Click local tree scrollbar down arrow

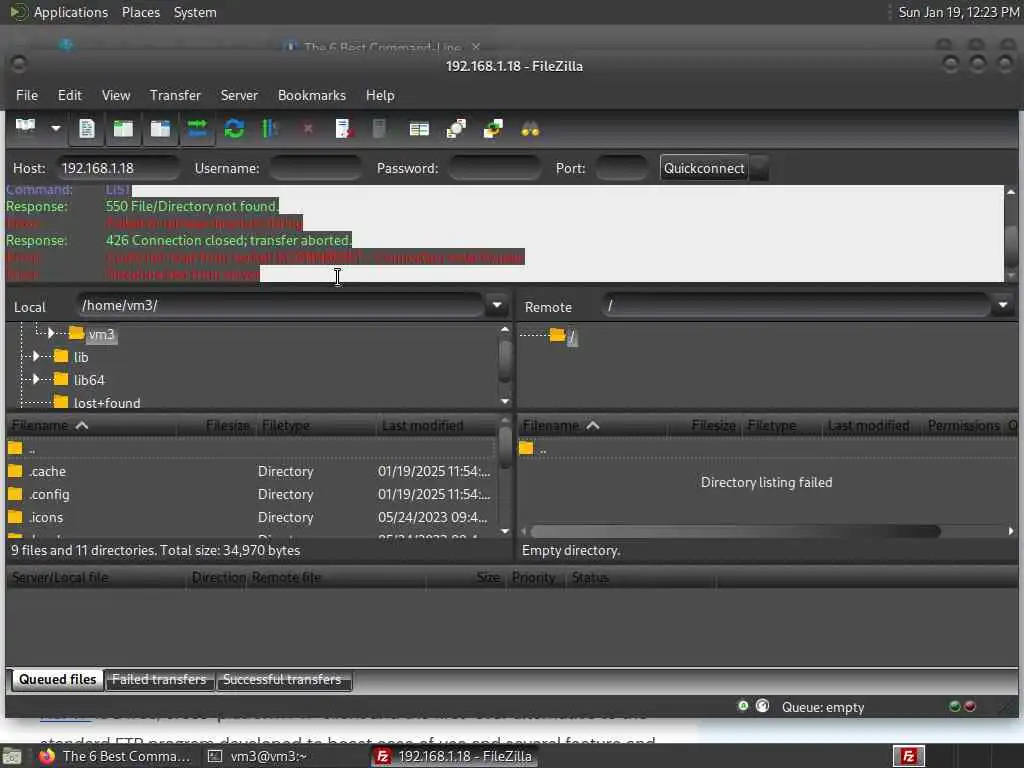click(x=505, y=401)
